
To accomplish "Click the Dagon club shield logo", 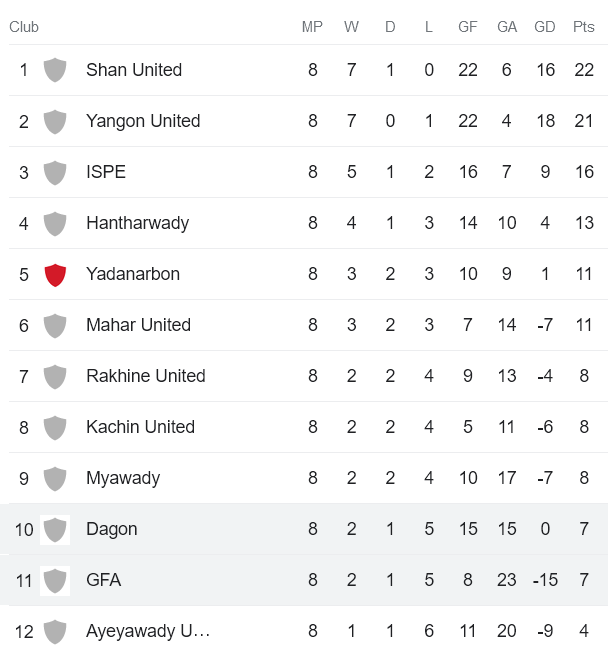I will click(55, 529).
